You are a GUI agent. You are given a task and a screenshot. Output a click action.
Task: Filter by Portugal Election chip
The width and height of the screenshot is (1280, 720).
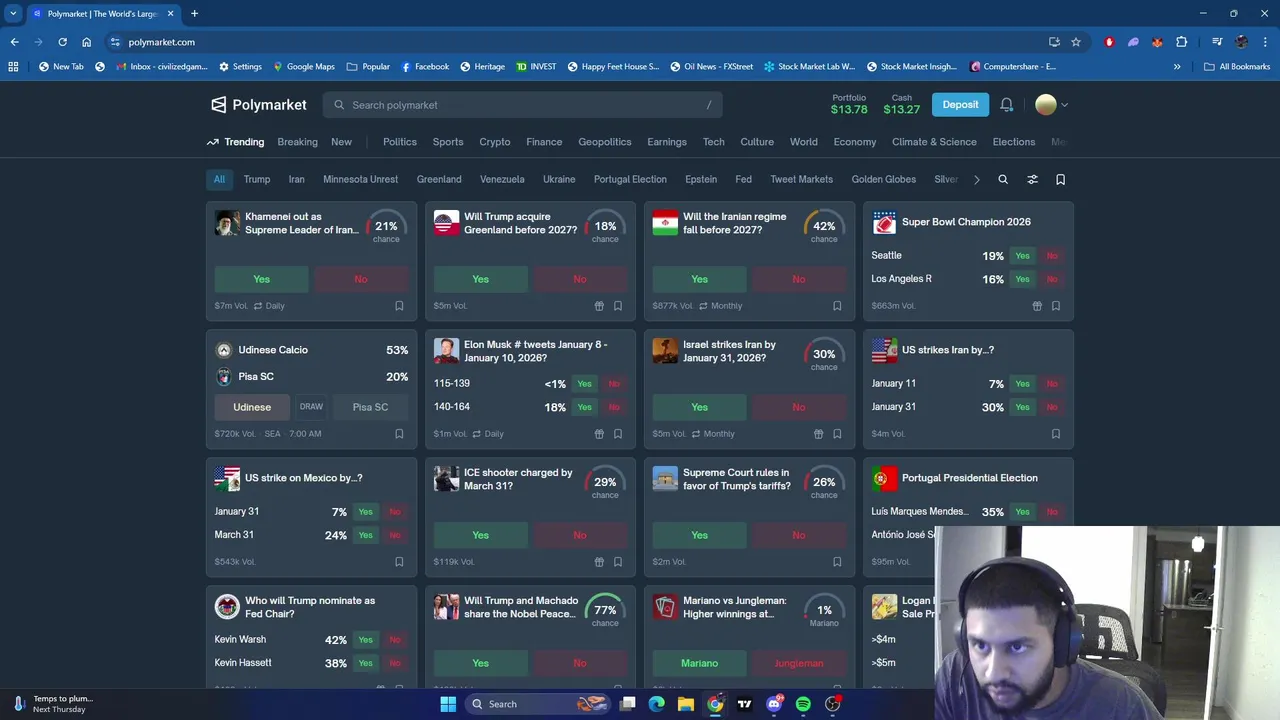(630, 179)
